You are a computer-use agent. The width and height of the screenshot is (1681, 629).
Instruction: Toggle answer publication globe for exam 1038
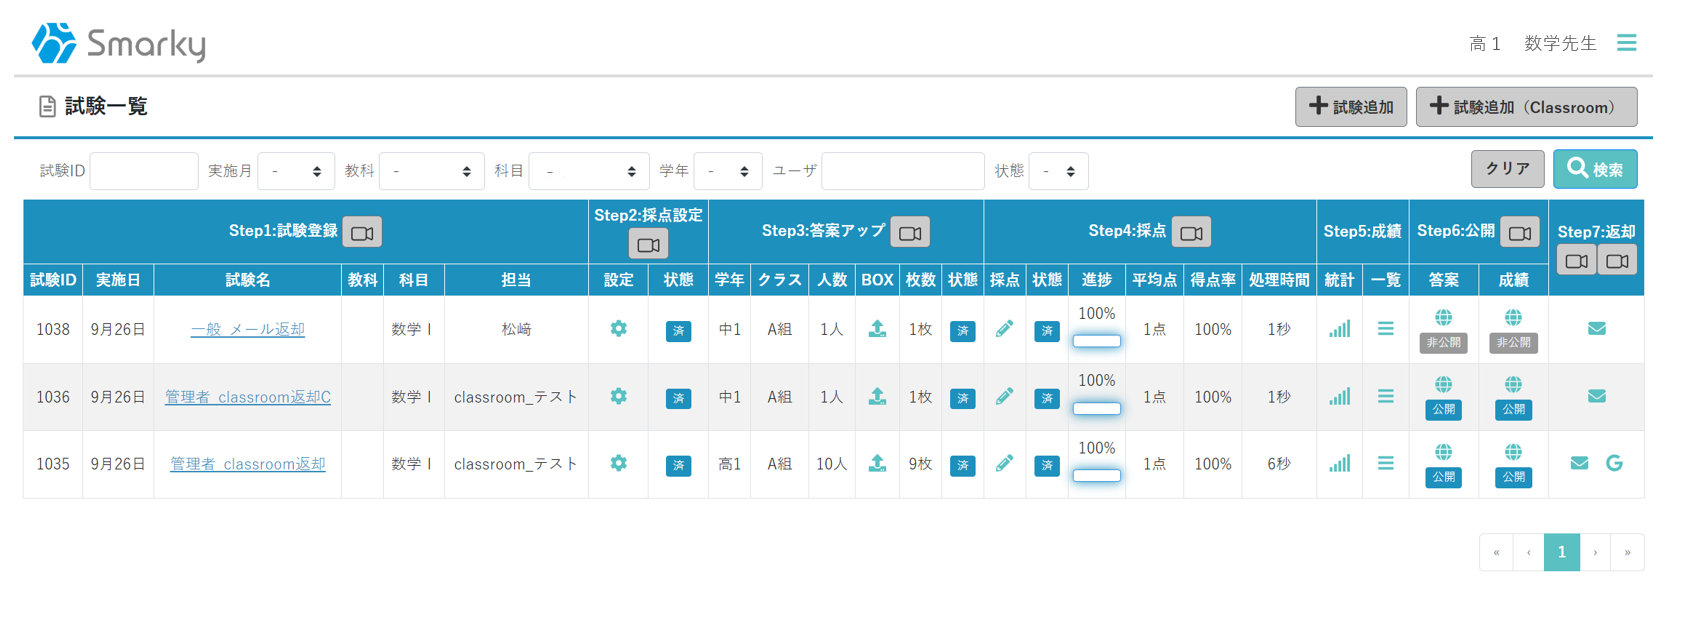click(1443, 318)
